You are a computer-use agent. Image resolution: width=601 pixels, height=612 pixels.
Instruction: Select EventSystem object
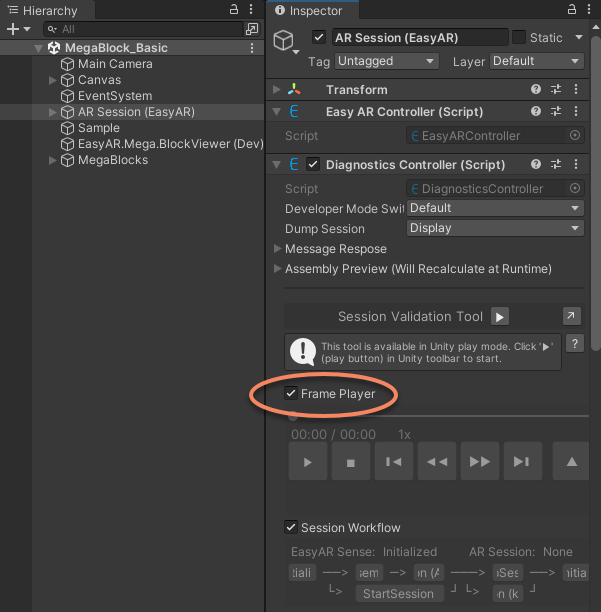[115, 96]
